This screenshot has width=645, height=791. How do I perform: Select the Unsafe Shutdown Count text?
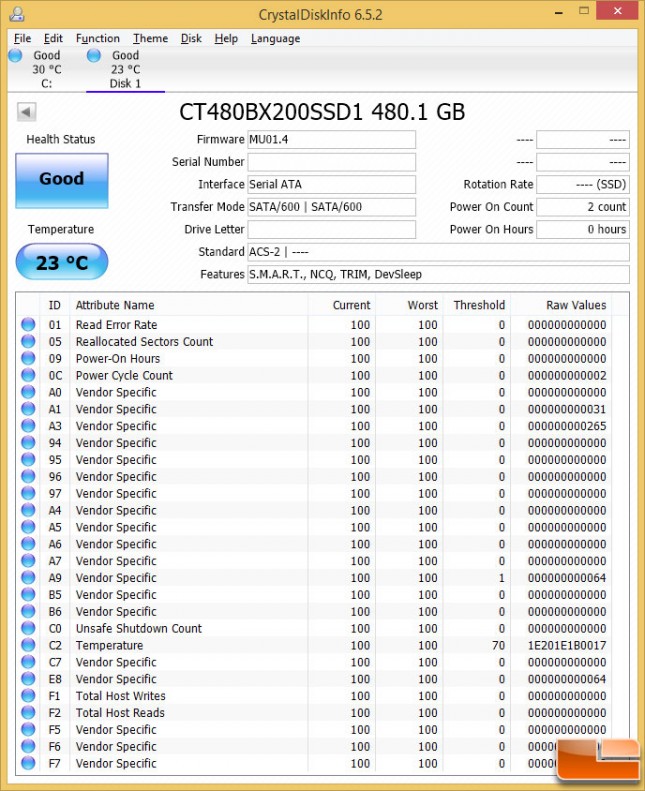[x=139, y=629]
